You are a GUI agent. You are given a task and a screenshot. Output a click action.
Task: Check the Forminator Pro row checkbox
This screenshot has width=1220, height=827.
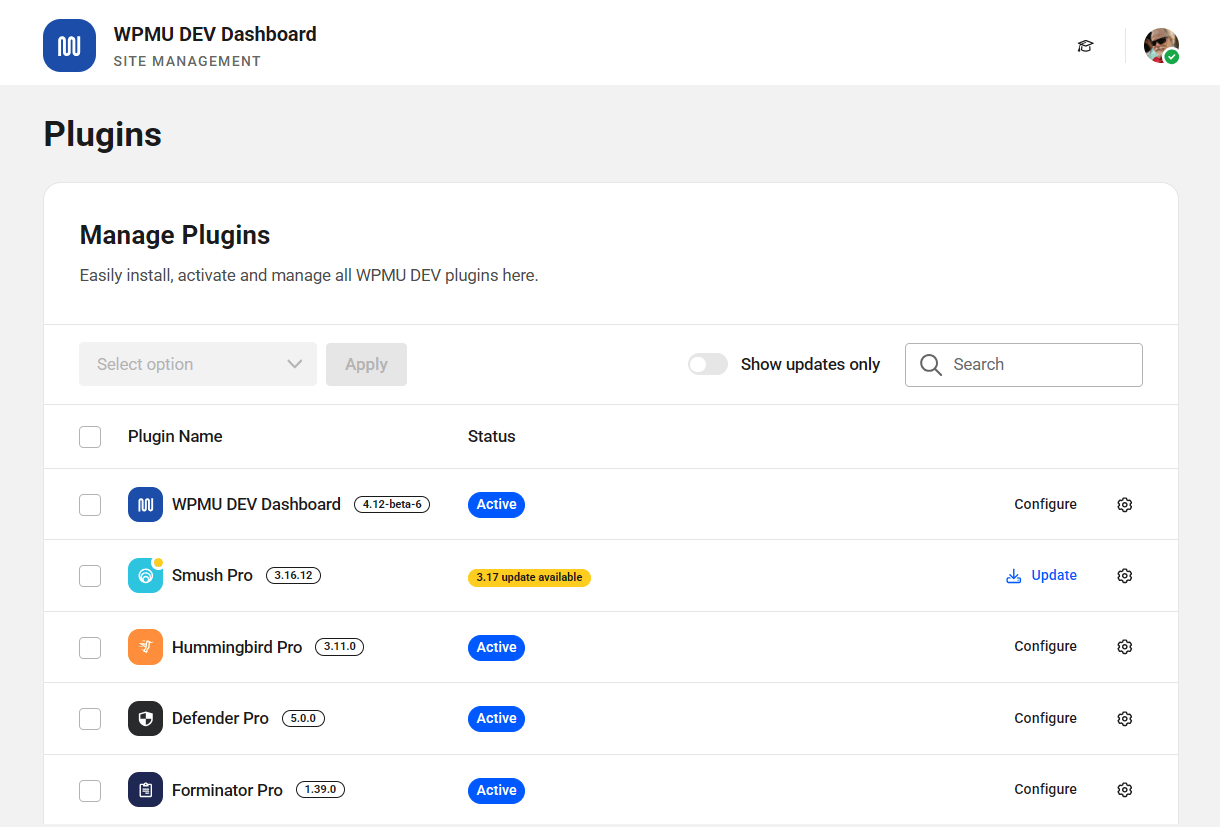(90, 791)
